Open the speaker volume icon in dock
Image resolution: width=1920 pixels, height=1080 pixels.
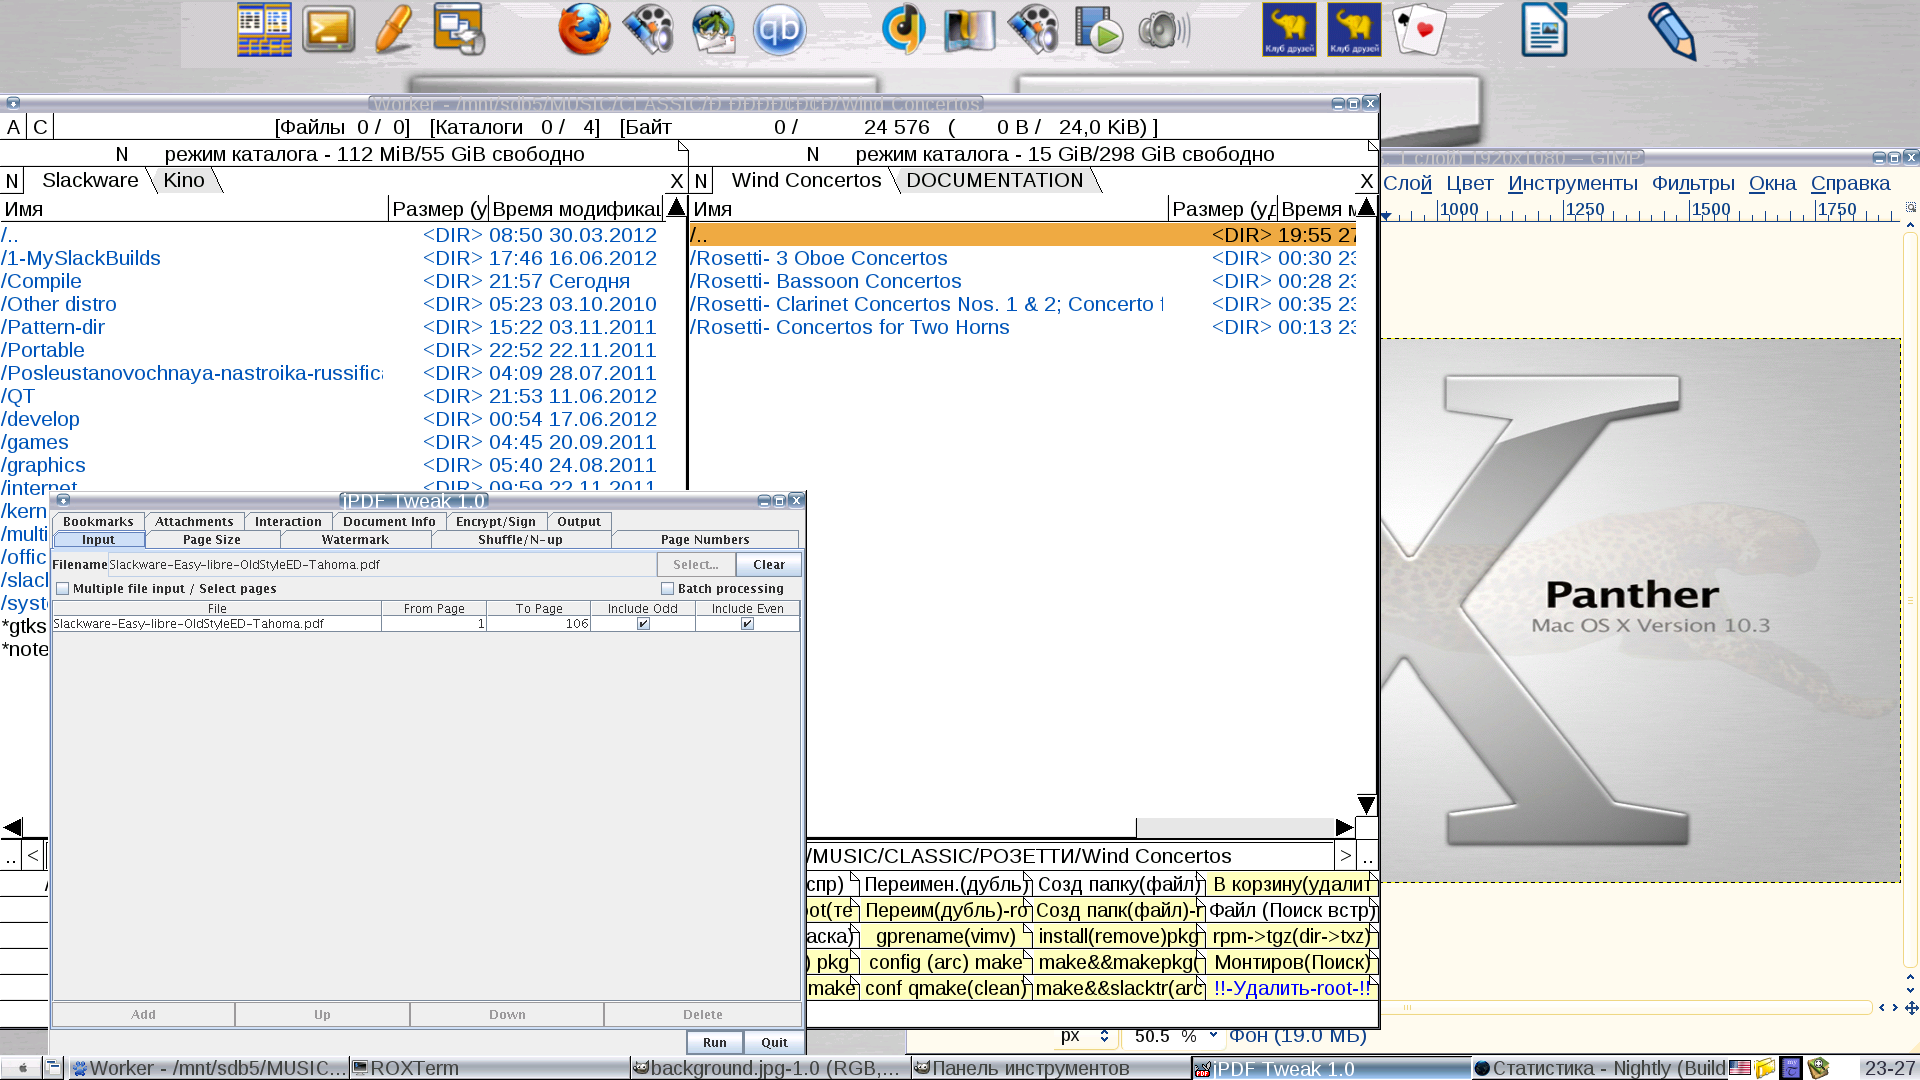point(1164,29)
